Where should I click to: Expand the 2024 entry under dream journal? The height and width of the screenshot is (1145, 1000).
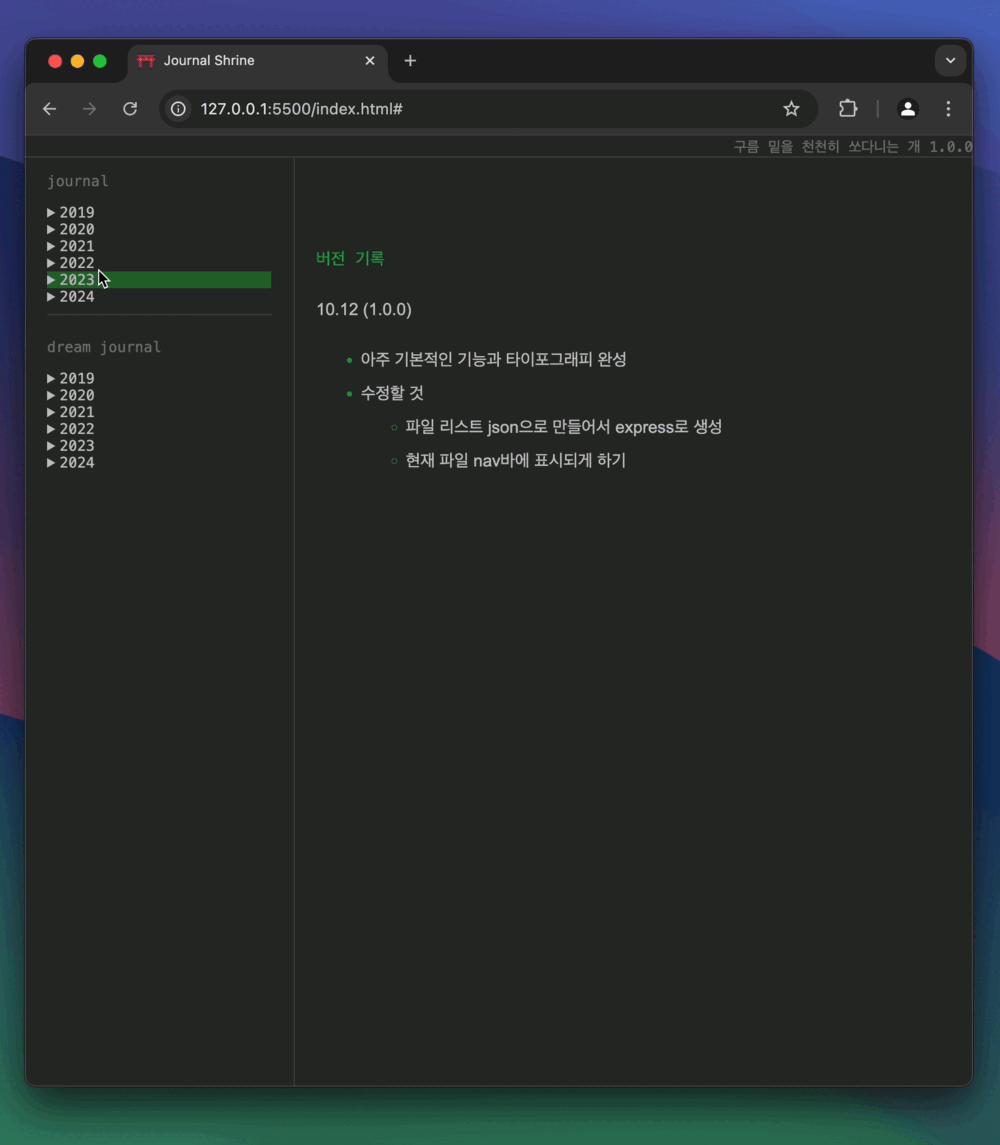tap(70, 462)
